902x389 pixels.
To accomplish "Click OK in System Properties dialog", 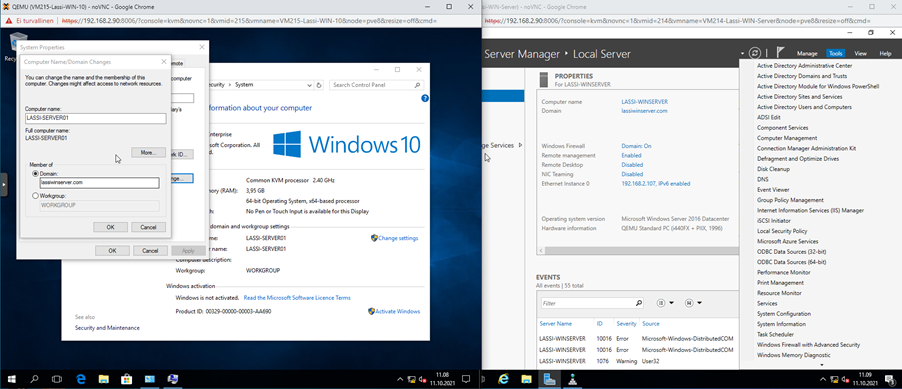I will tap(112, 250).
